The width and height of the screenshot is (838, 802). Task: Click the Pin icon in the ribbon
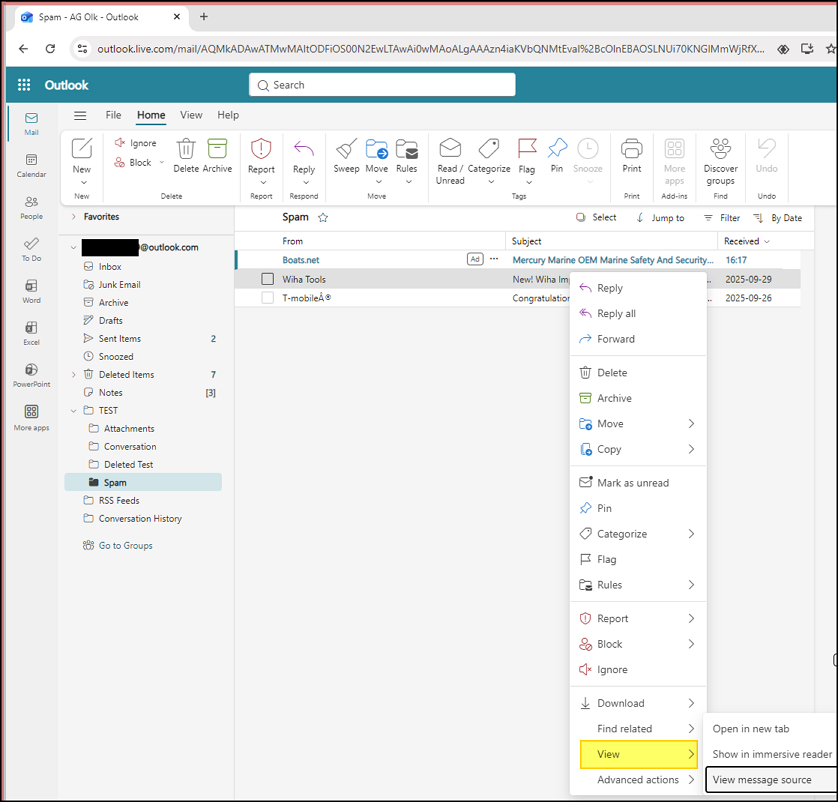(x=557, y=149)
